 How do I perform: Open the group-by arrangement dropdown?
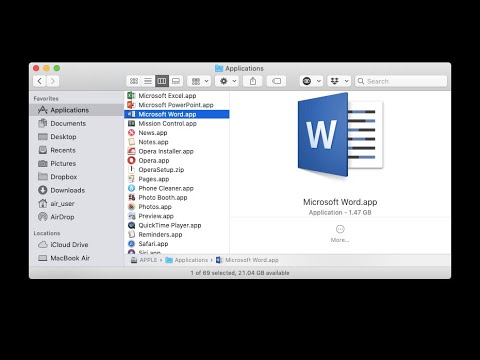point(199,81)
